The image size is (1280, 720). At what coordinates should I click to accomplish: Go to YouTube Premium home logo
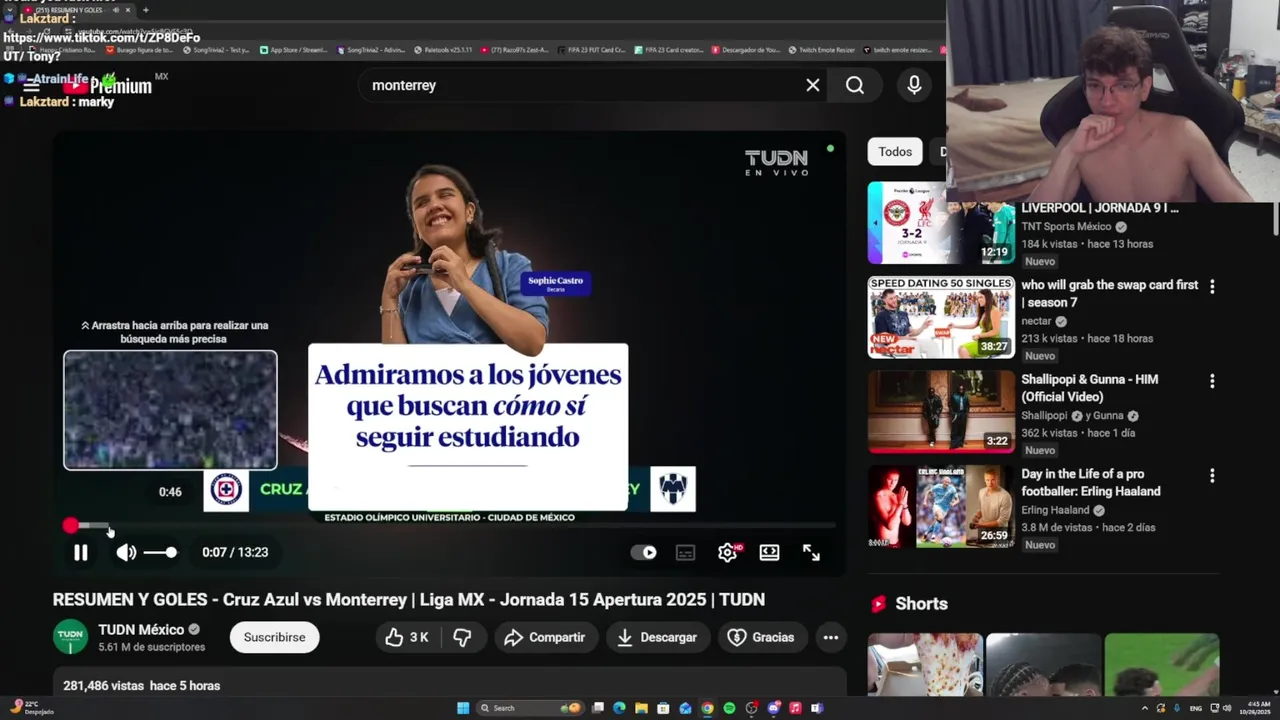106,86
